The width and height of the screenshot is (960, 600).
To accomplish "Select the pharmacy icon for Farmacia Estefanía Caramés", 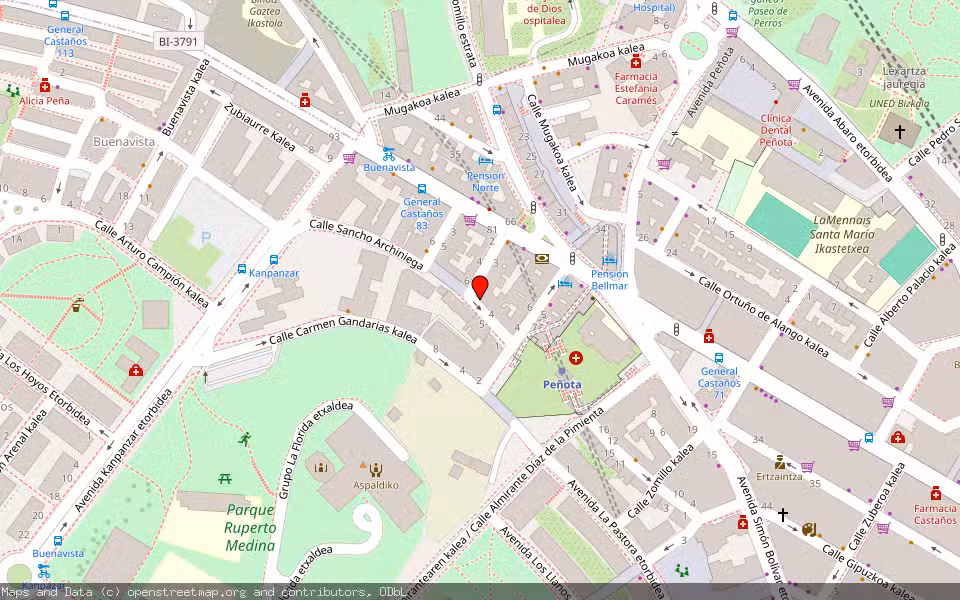I will tap(634, 63).
